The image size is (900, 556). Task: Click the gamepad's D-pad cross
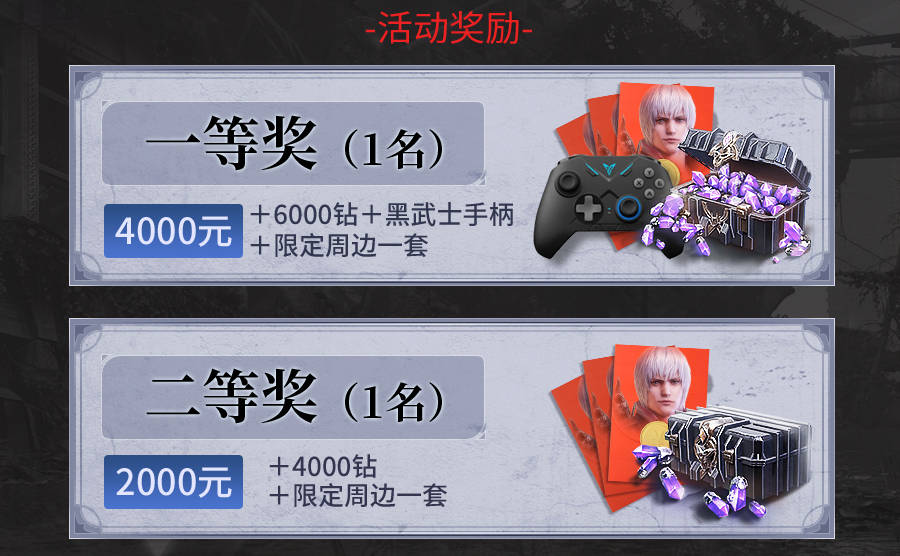tap(589, 208)
